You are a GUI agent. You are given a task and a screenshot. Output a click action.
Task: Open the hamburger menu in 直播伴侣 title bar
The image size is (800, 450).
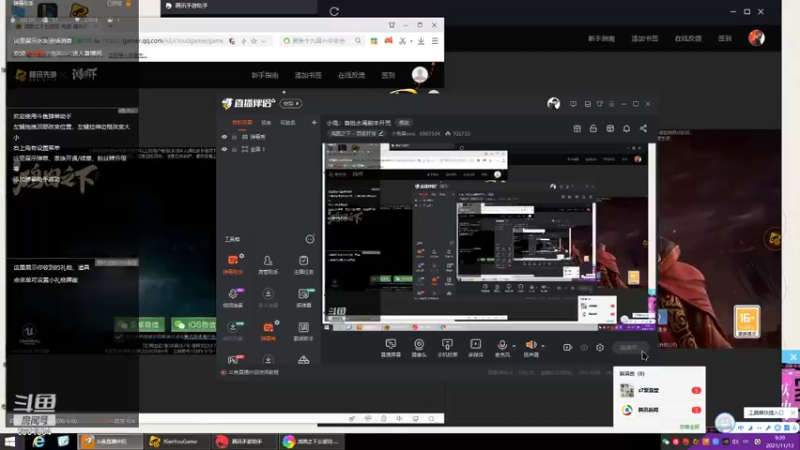pos(612,104)
